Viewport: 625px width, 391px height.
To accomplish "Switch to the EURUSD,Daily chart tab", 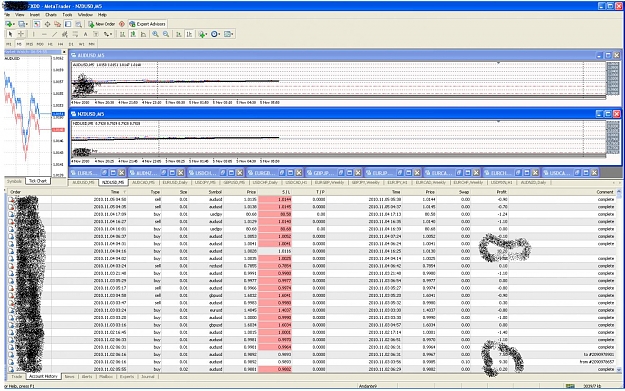I will (175, 183).
